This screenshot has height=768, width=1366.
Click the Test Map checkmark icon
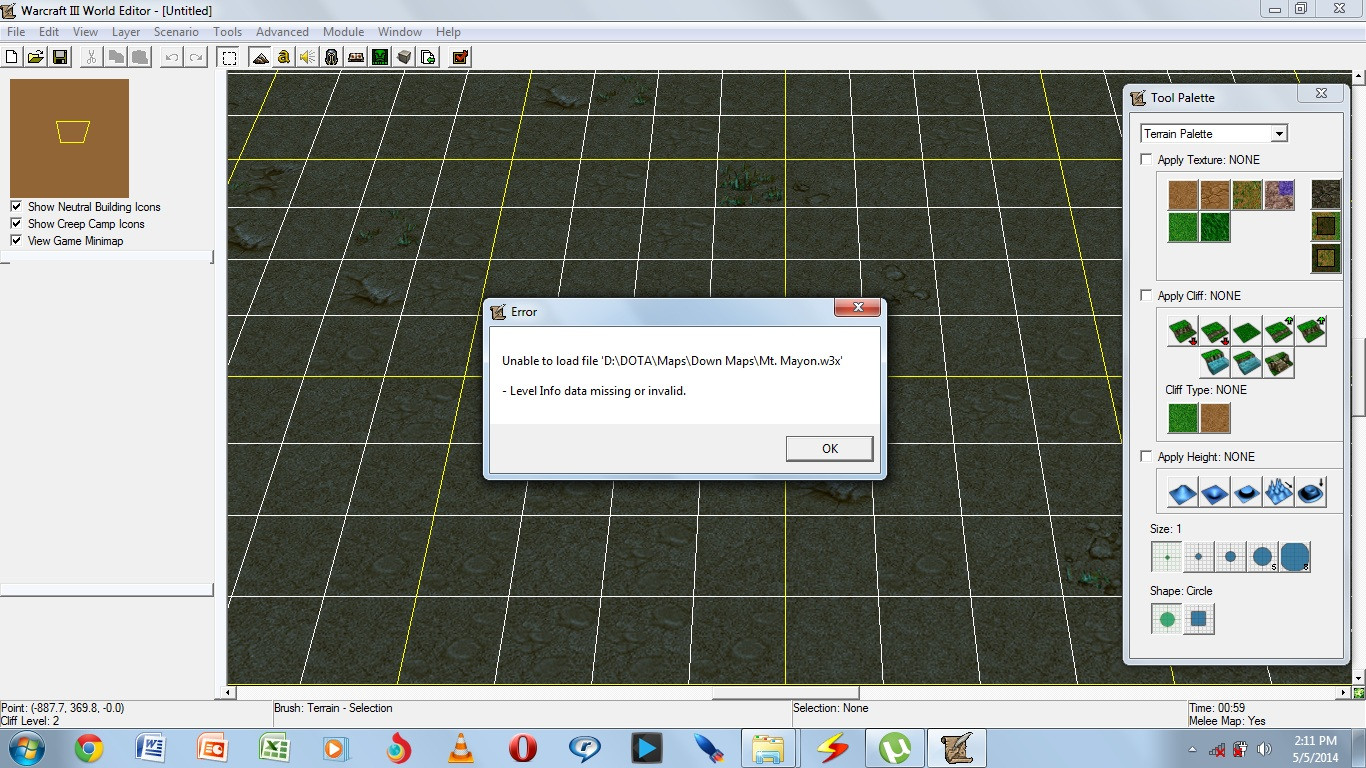click(460, 57)
